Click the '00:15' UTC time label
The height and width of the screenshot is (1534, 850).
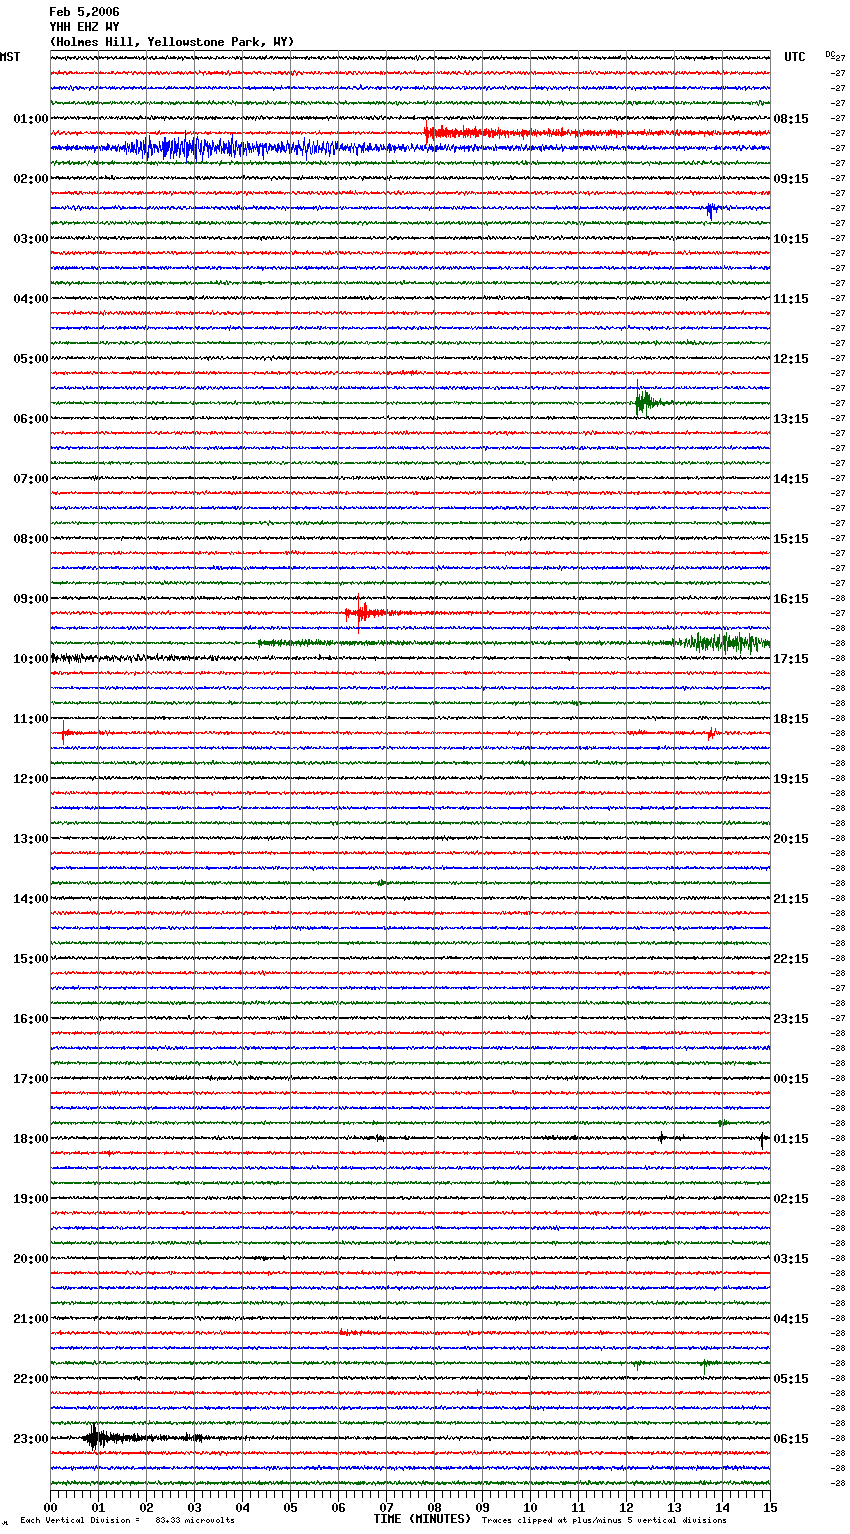pos(791,1079)
